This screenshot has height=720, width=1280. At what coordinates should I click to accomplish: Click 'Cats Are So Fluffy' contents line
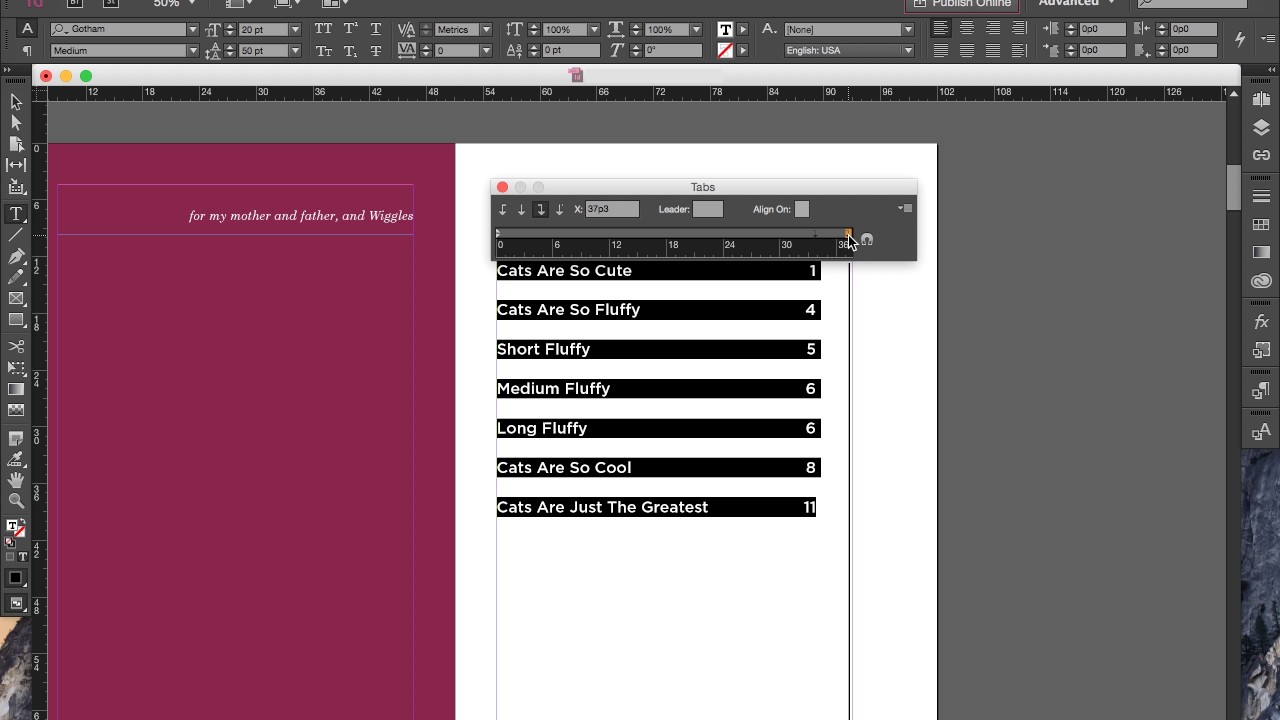[658, 310]
